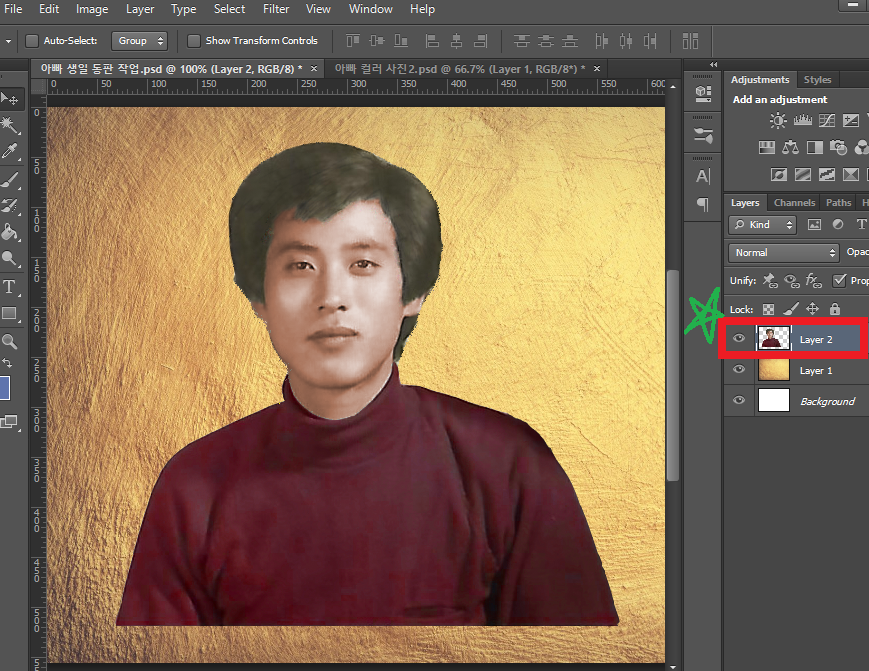
Task: Add a Posterize adjustment
Action: pos(802,175)
